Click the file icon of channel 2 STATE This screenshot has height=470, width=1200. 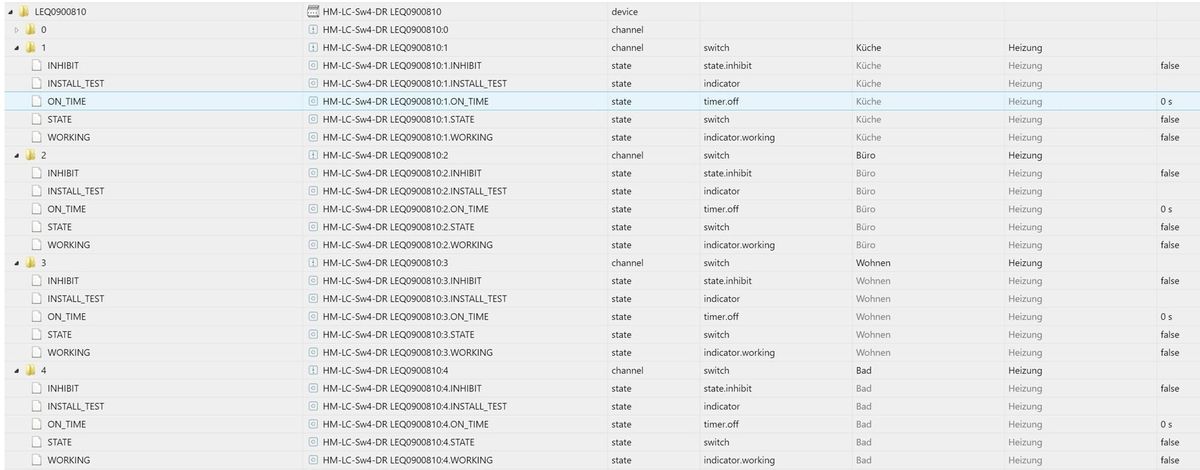pyautogui.click(x=37, y=227)
